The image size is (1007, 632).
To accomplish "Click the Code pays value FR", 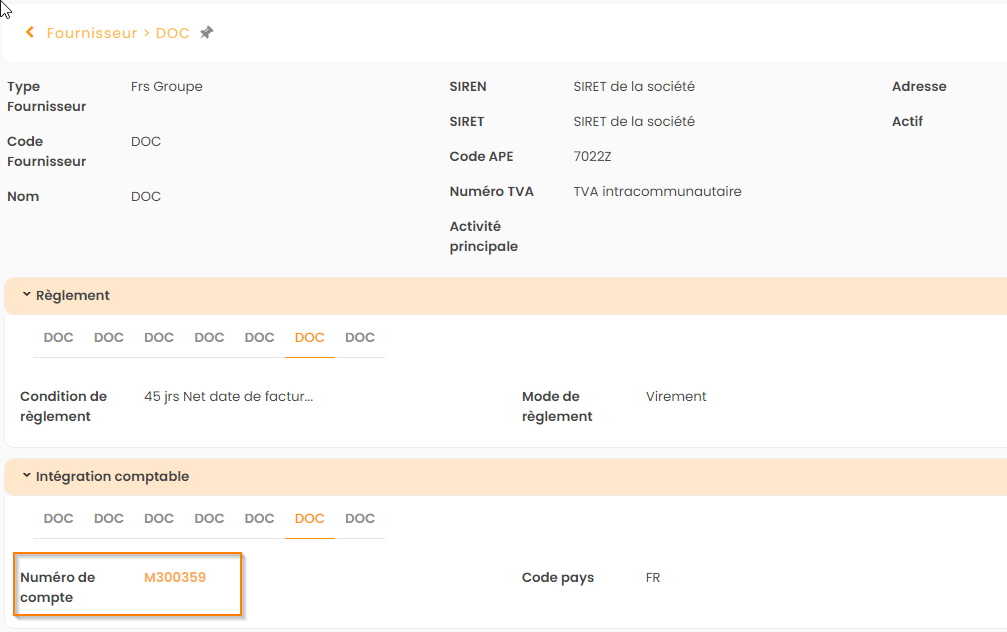I will tap(653, 577).
